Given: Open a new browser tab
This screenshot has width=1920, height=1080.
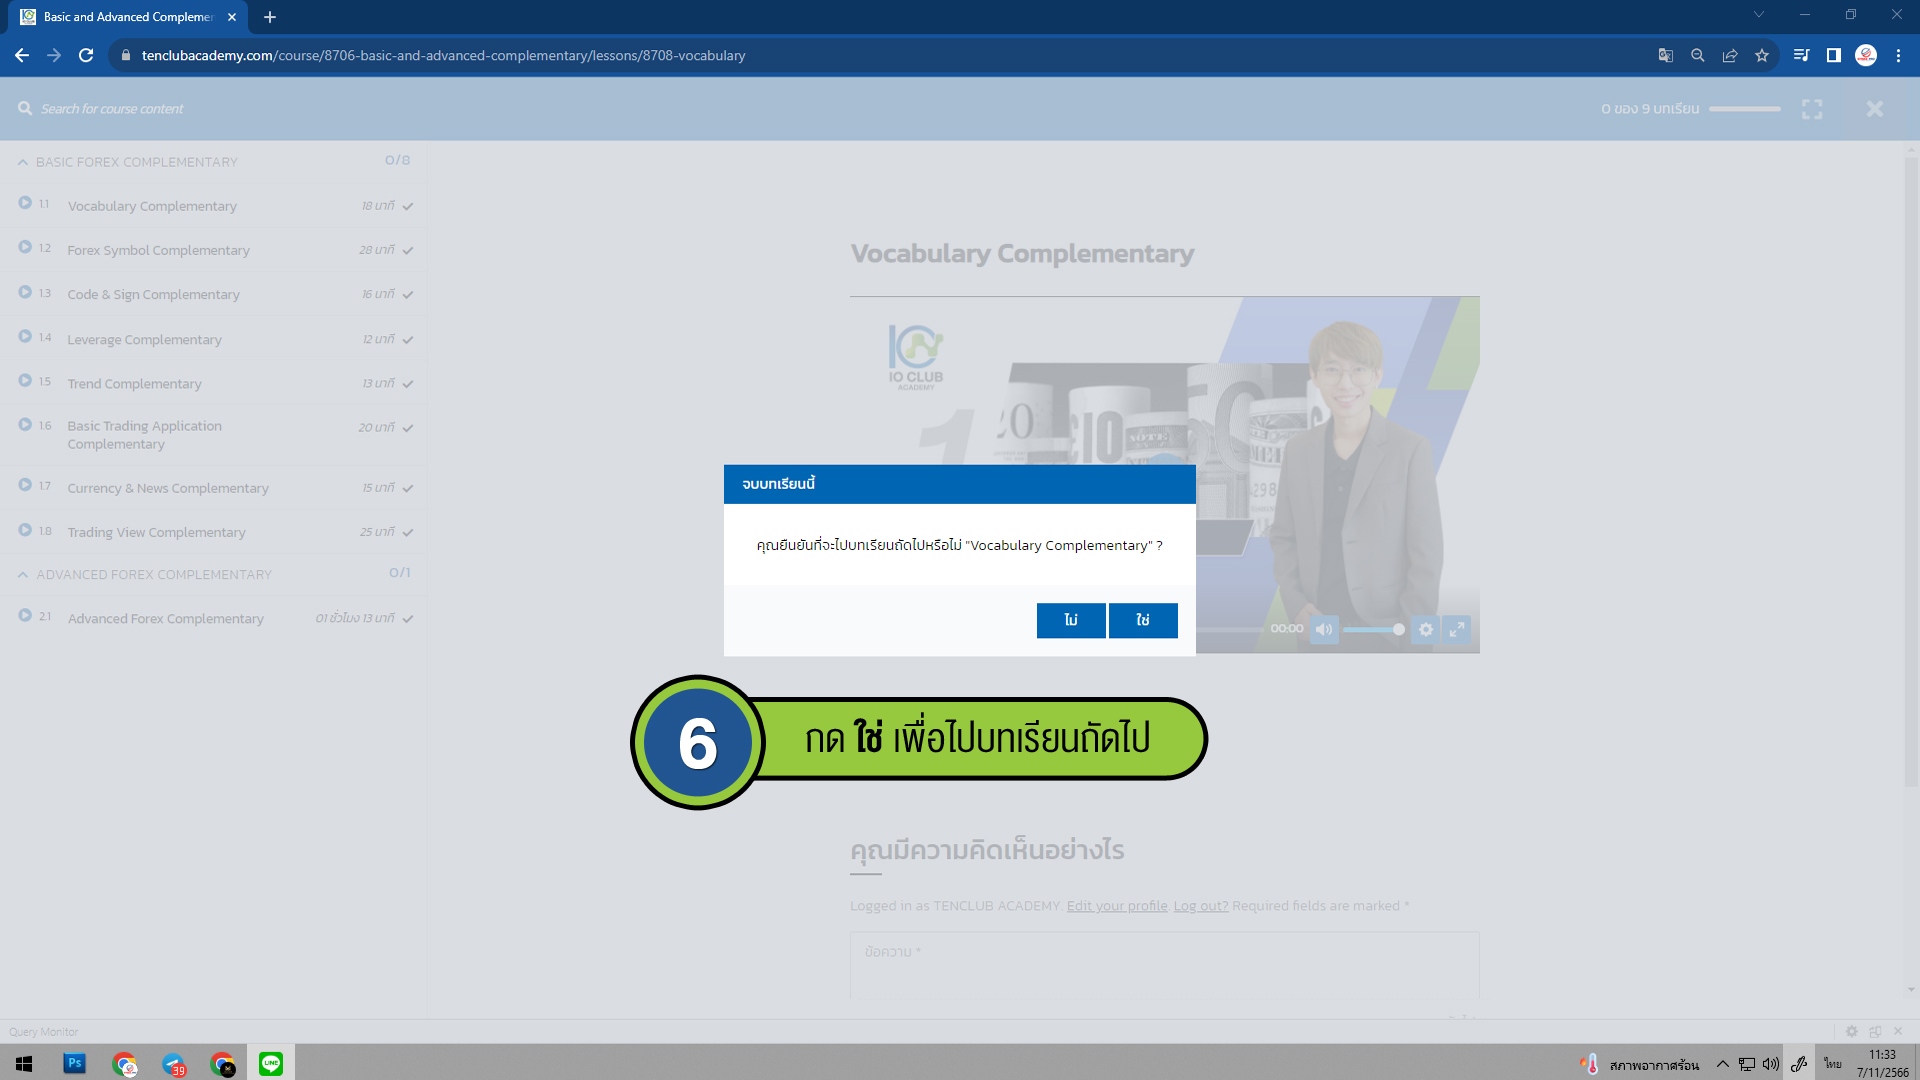Looking at the screenshot, I should (x=270, y=17).
